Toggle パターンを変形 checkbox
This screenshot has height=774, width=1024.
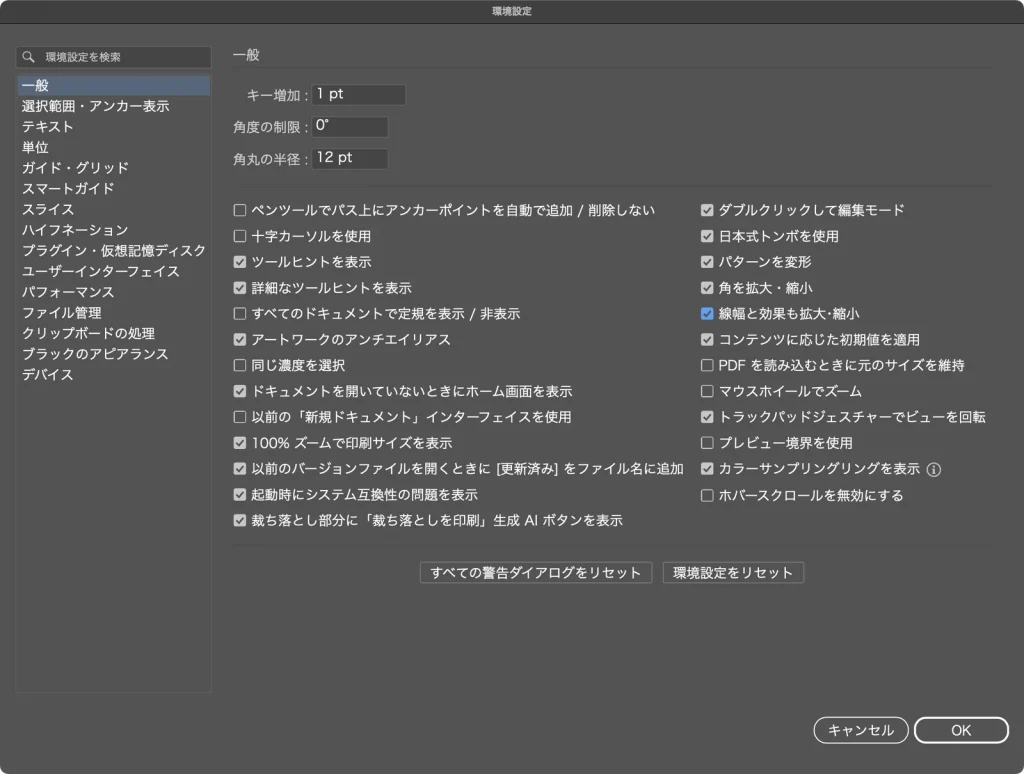click(707, 262)
